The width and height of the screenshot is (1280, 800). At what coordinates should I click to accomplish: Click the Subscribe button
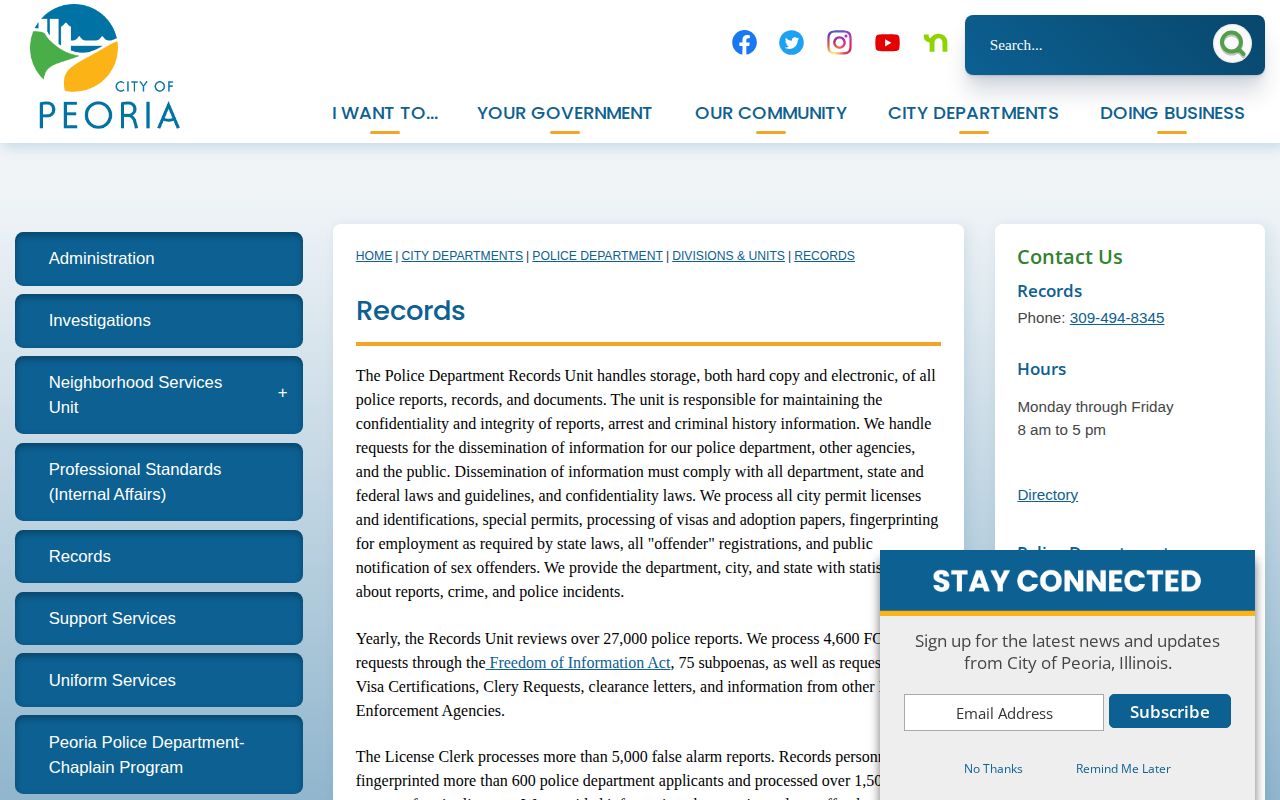coord(1170,712)
